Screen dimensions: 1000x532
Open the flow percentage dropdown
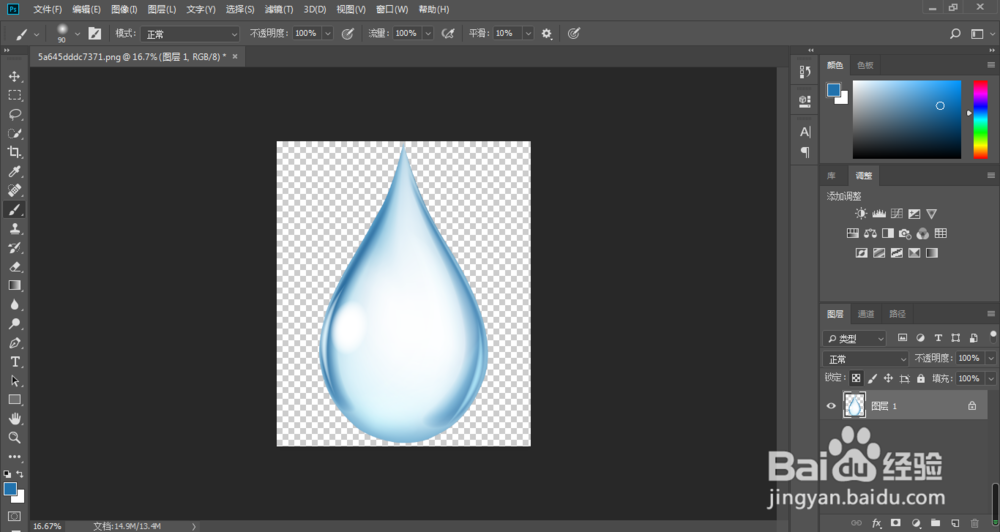[428, 33]
